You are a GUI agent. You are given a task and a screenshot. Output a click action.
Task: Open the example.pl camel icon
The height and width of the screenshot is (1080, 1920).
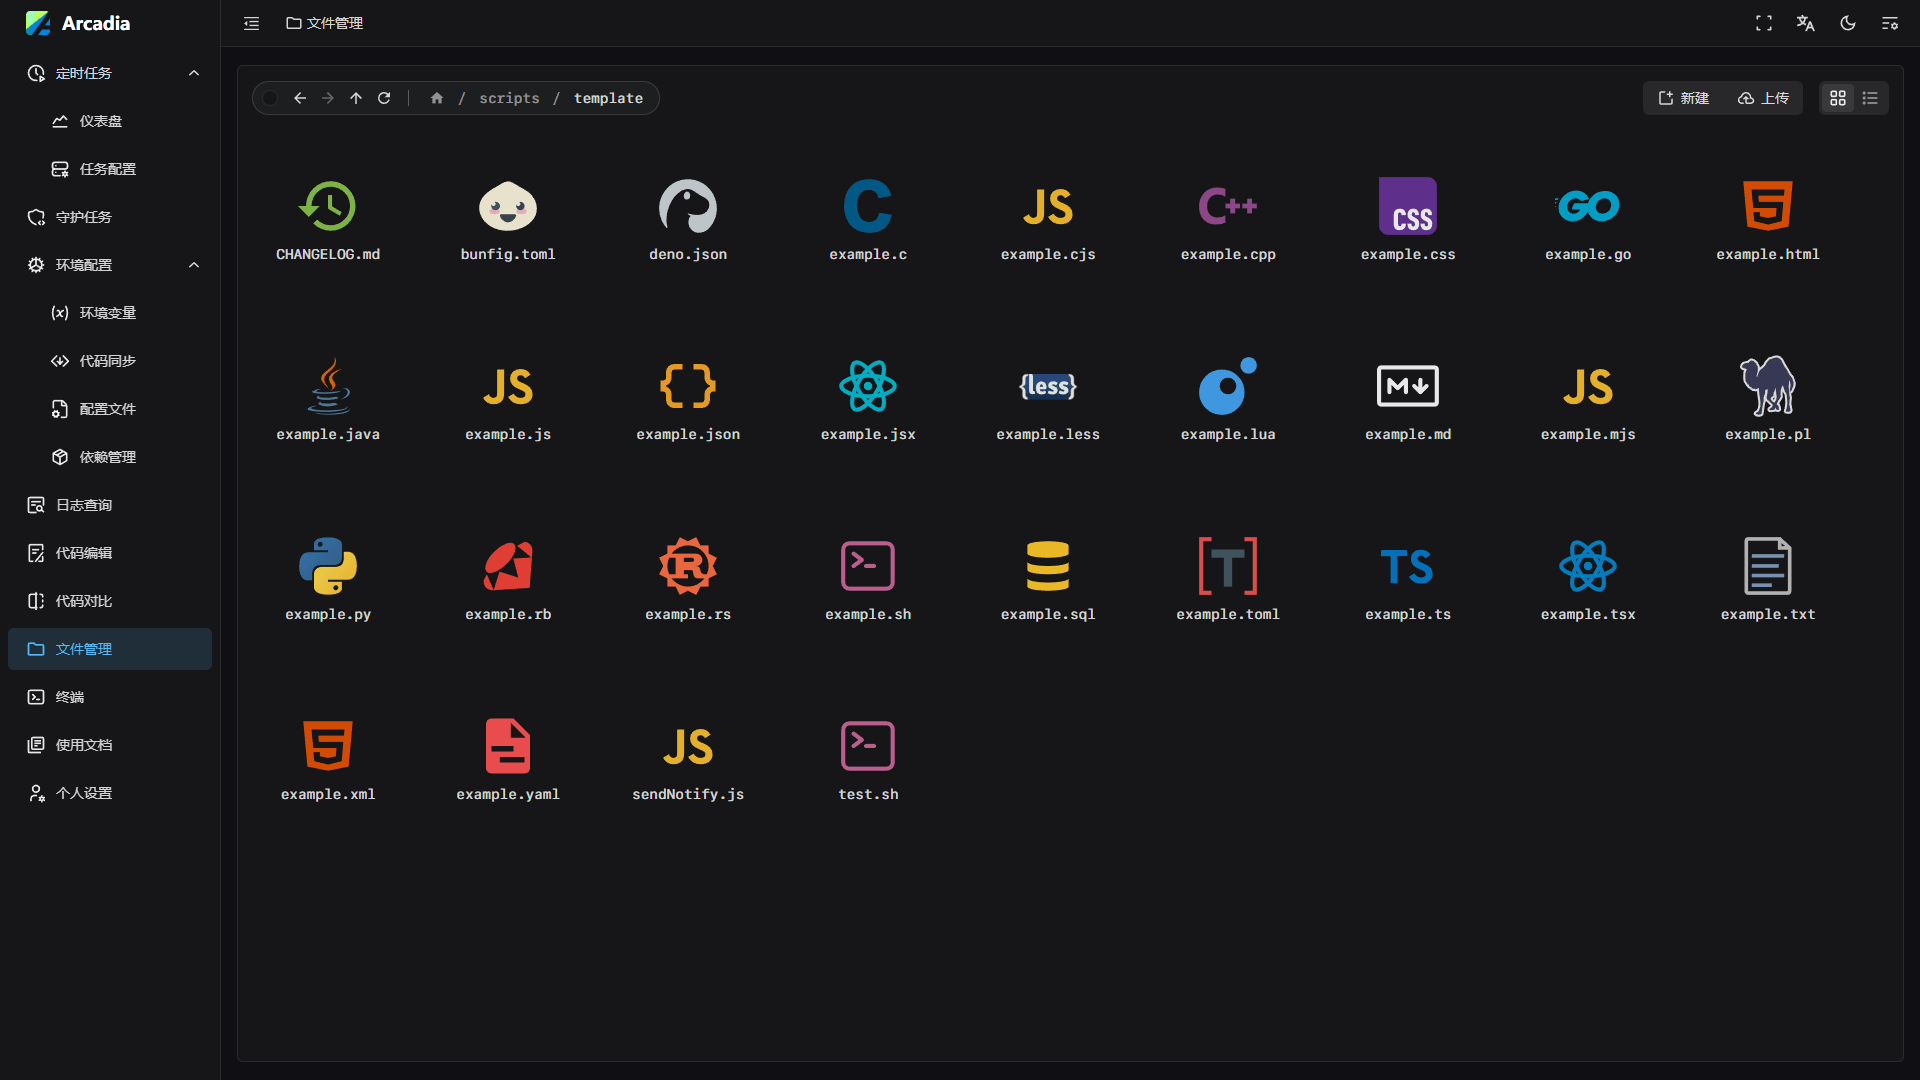[x=1768, y=386]
